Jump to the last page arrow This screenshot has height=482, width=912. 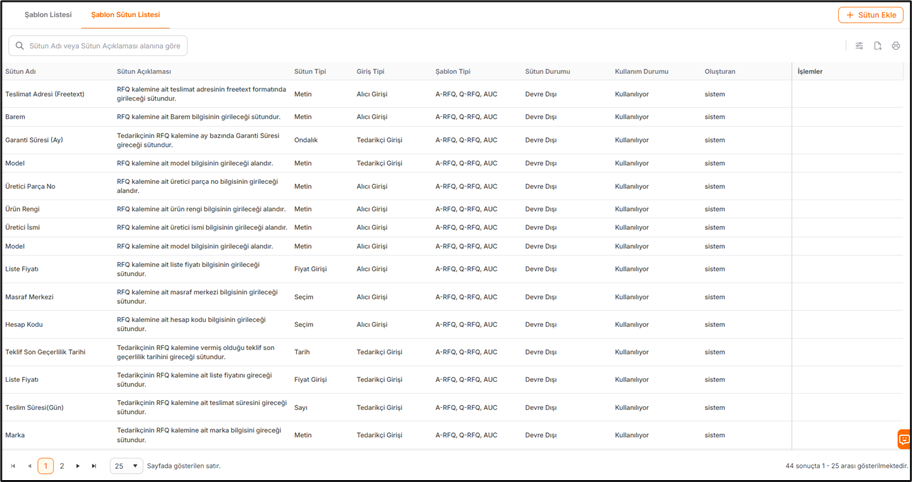[94, 466]
